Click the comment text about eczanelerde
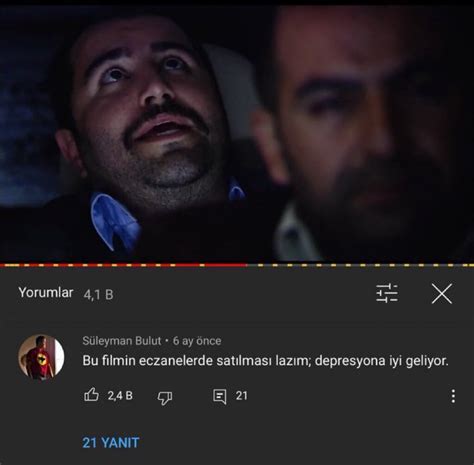 tap(265, 361)
